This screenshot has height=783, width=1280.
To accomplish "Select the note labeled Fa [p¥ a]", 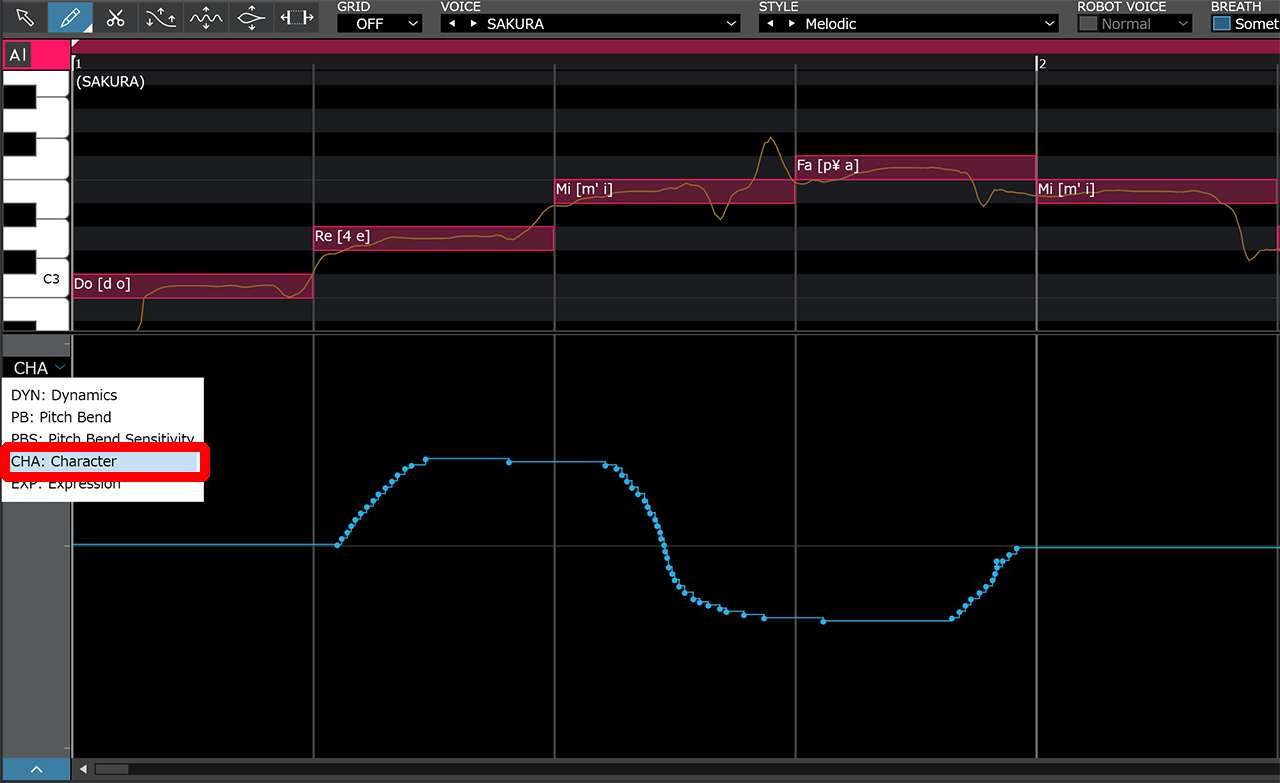I will [x=915, y=166].
